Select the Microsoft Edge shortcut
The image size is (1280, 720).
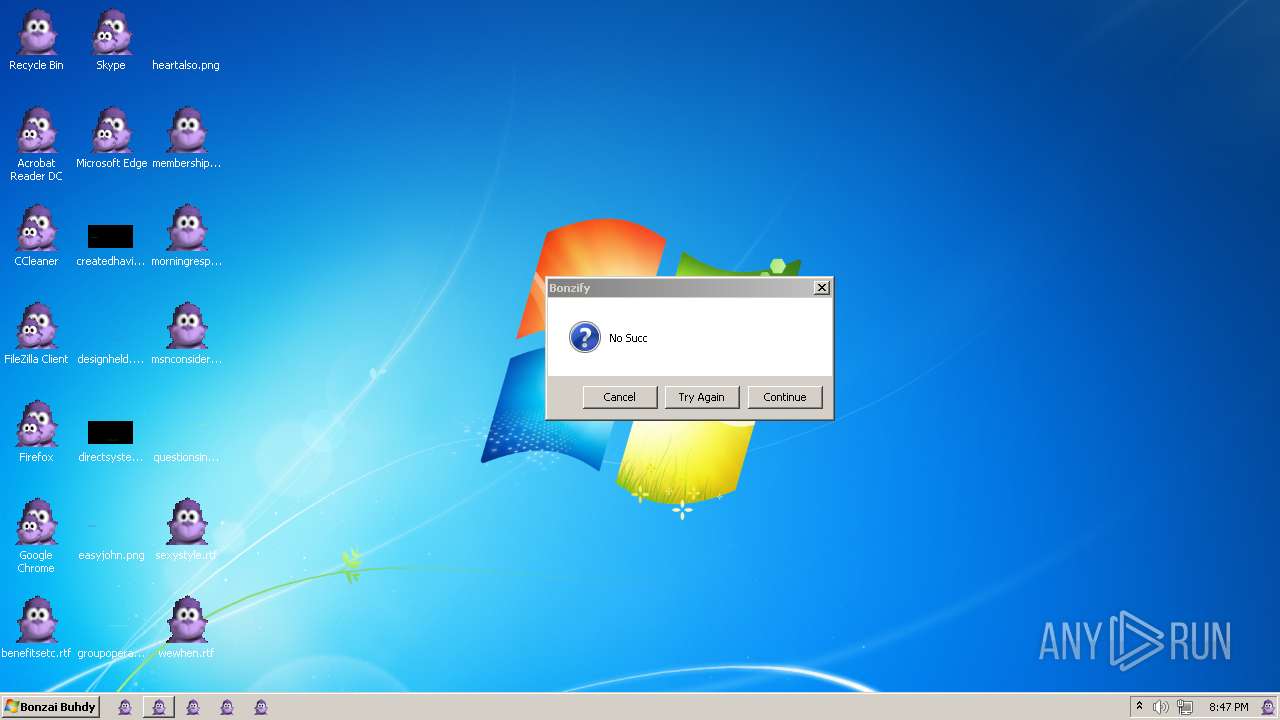(x=111, y=140)
